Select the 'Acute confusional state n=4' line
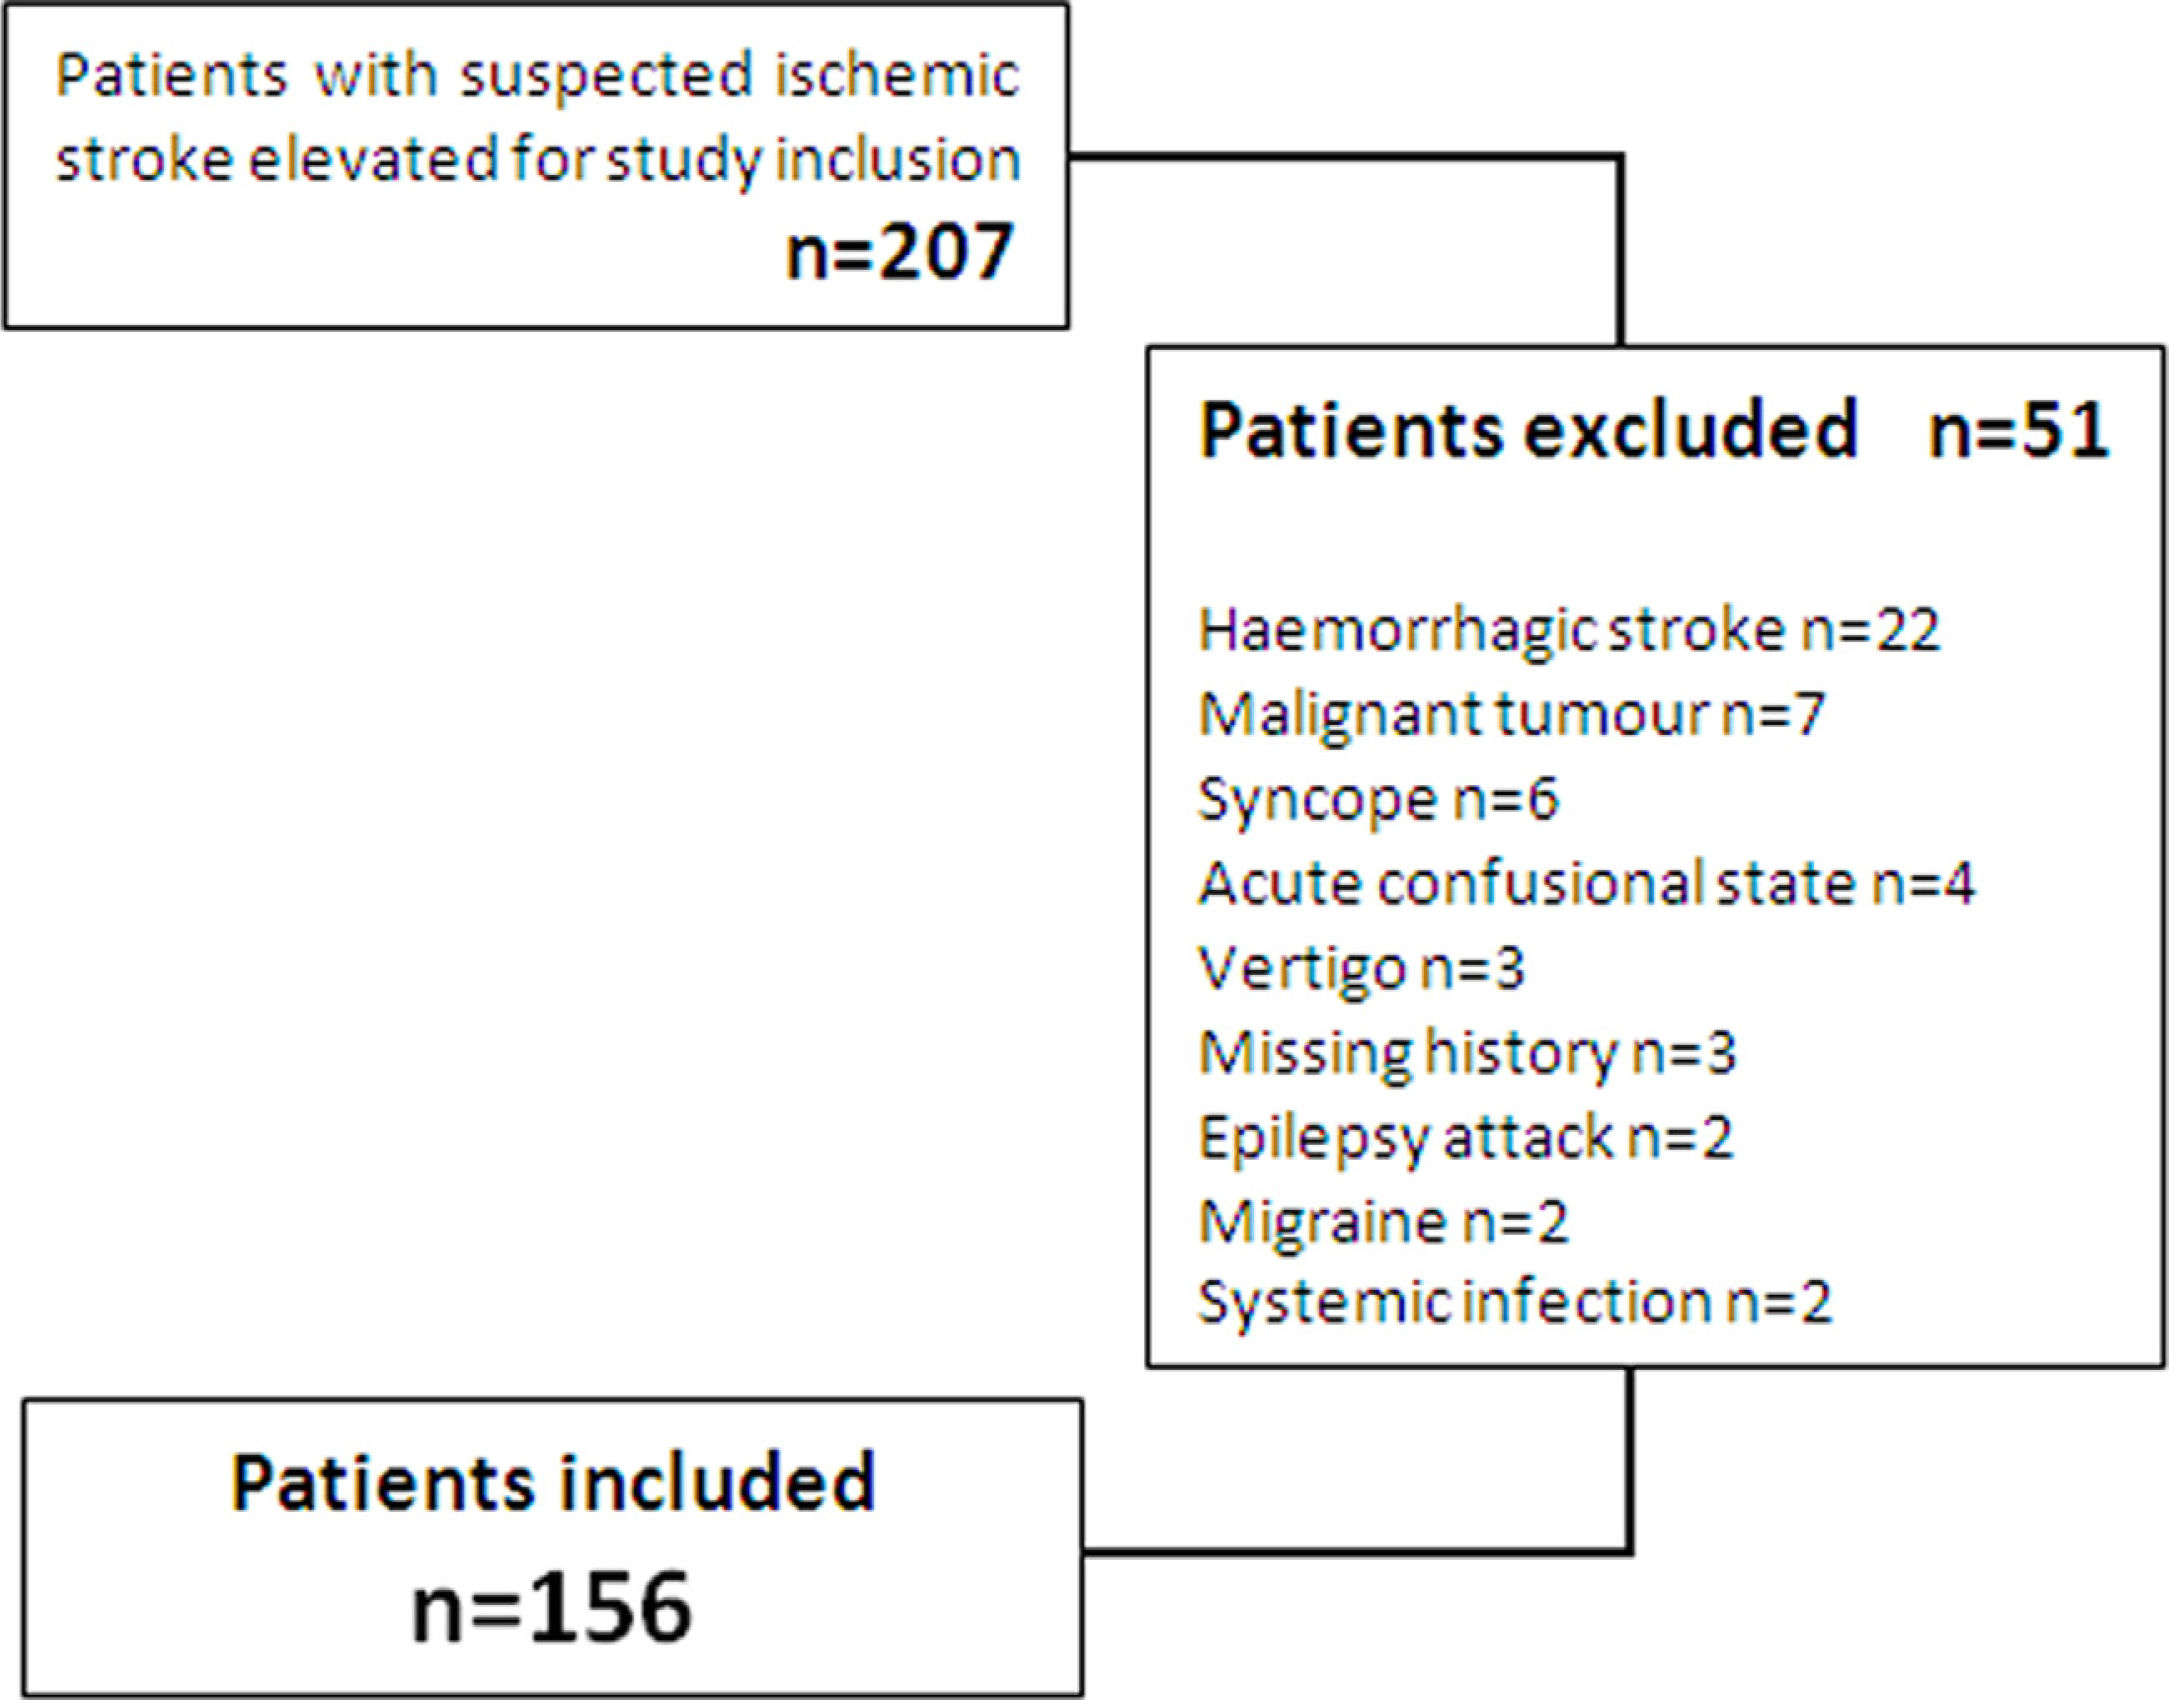 click(x=1585, y=884)
